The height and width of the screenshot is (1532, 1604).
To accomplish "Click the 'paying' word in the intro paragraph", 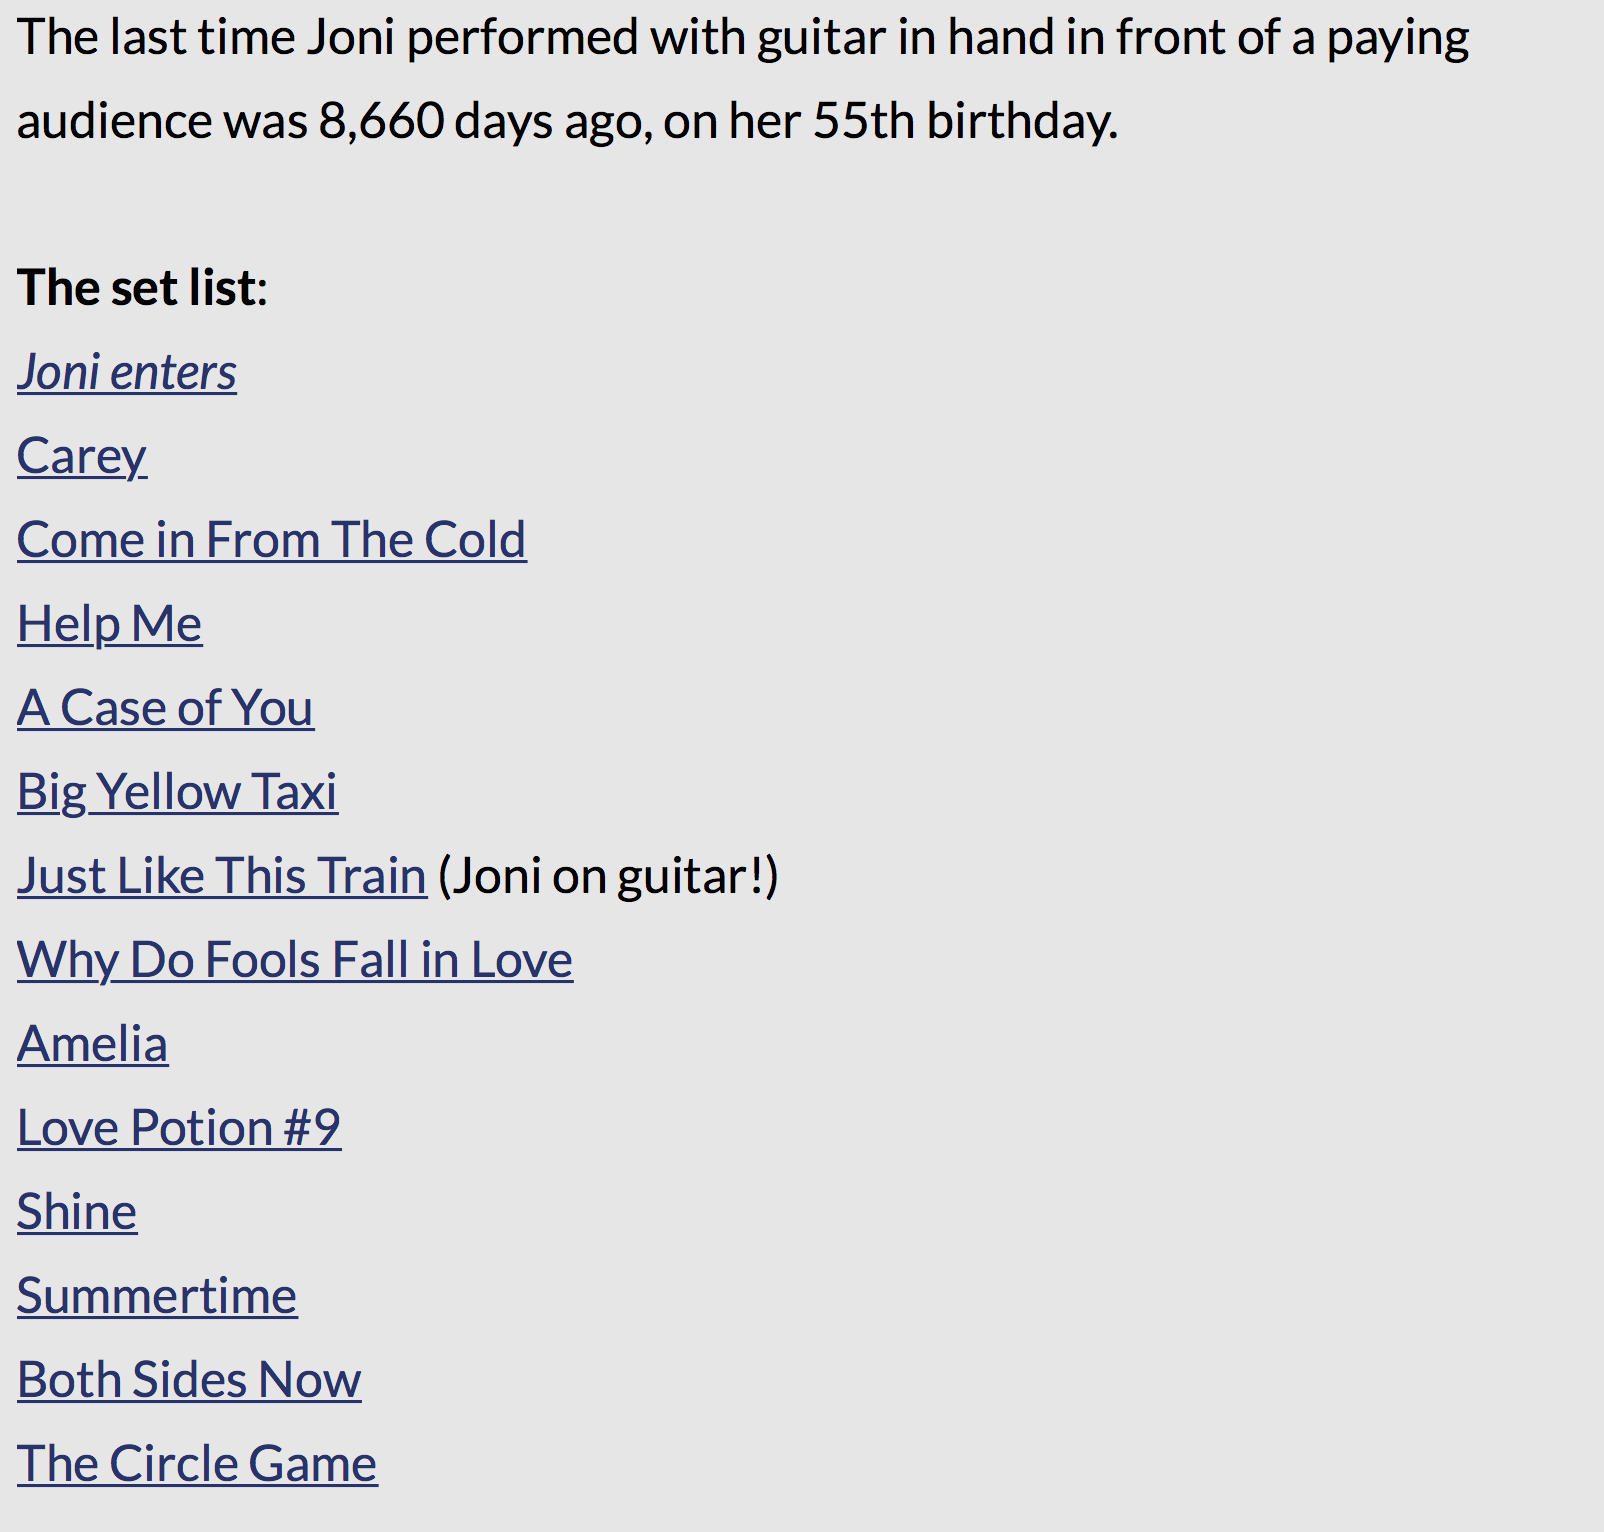I will 1398,40.
